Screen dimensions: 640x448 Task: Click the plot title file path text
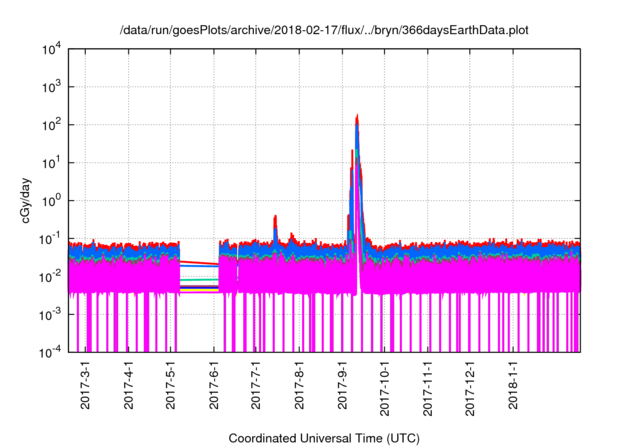click(324, 30)
